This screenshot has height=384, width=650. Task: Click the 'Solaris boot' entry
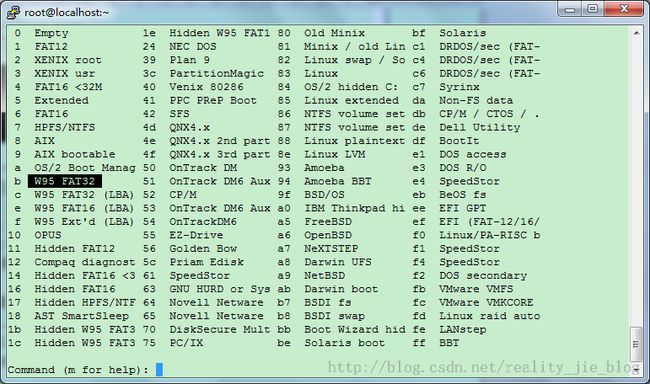[x=344, y=343]
